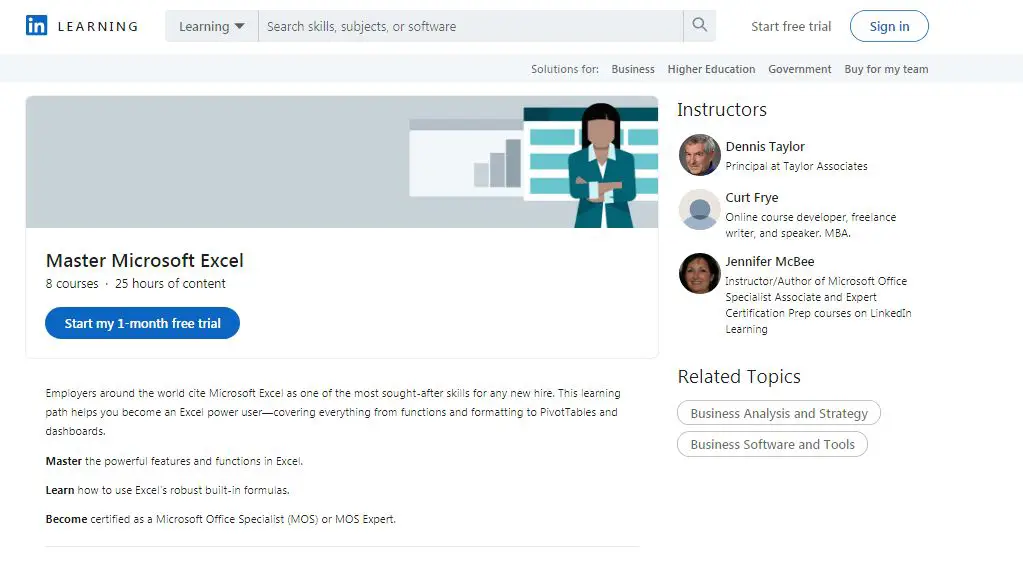1023x565 pixels.
Task: Open Buy for my team link
Action: pos(886,69)
